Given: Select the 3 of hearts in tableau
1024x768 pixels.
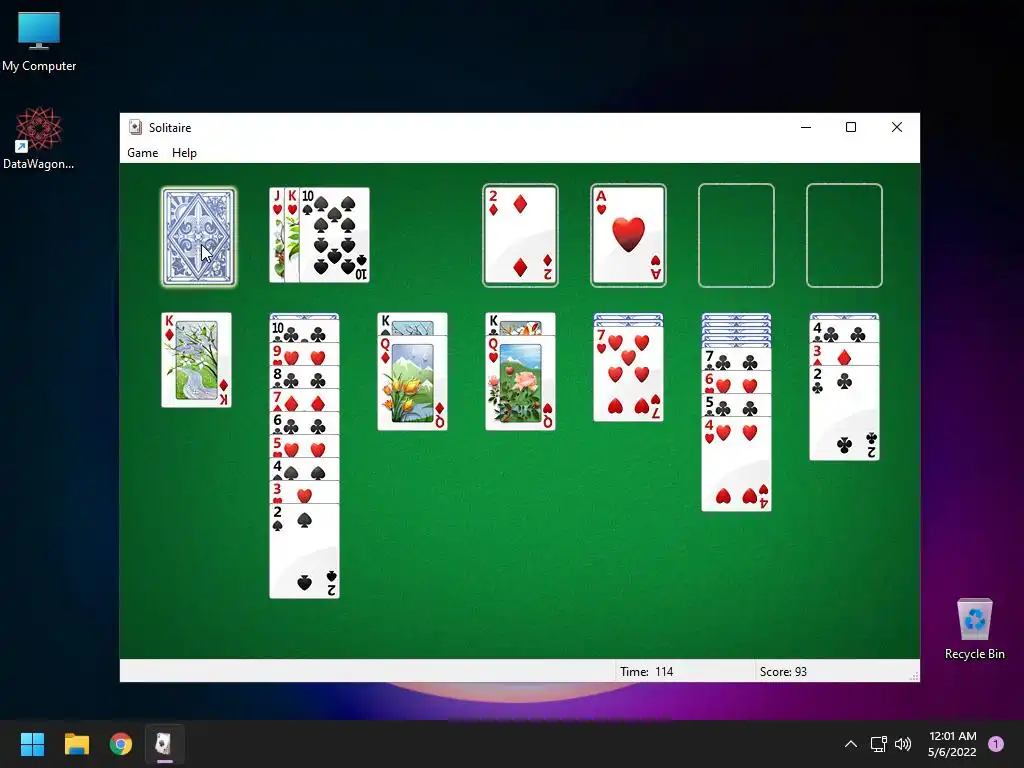Looking at the screenshot, I should 304,492.
